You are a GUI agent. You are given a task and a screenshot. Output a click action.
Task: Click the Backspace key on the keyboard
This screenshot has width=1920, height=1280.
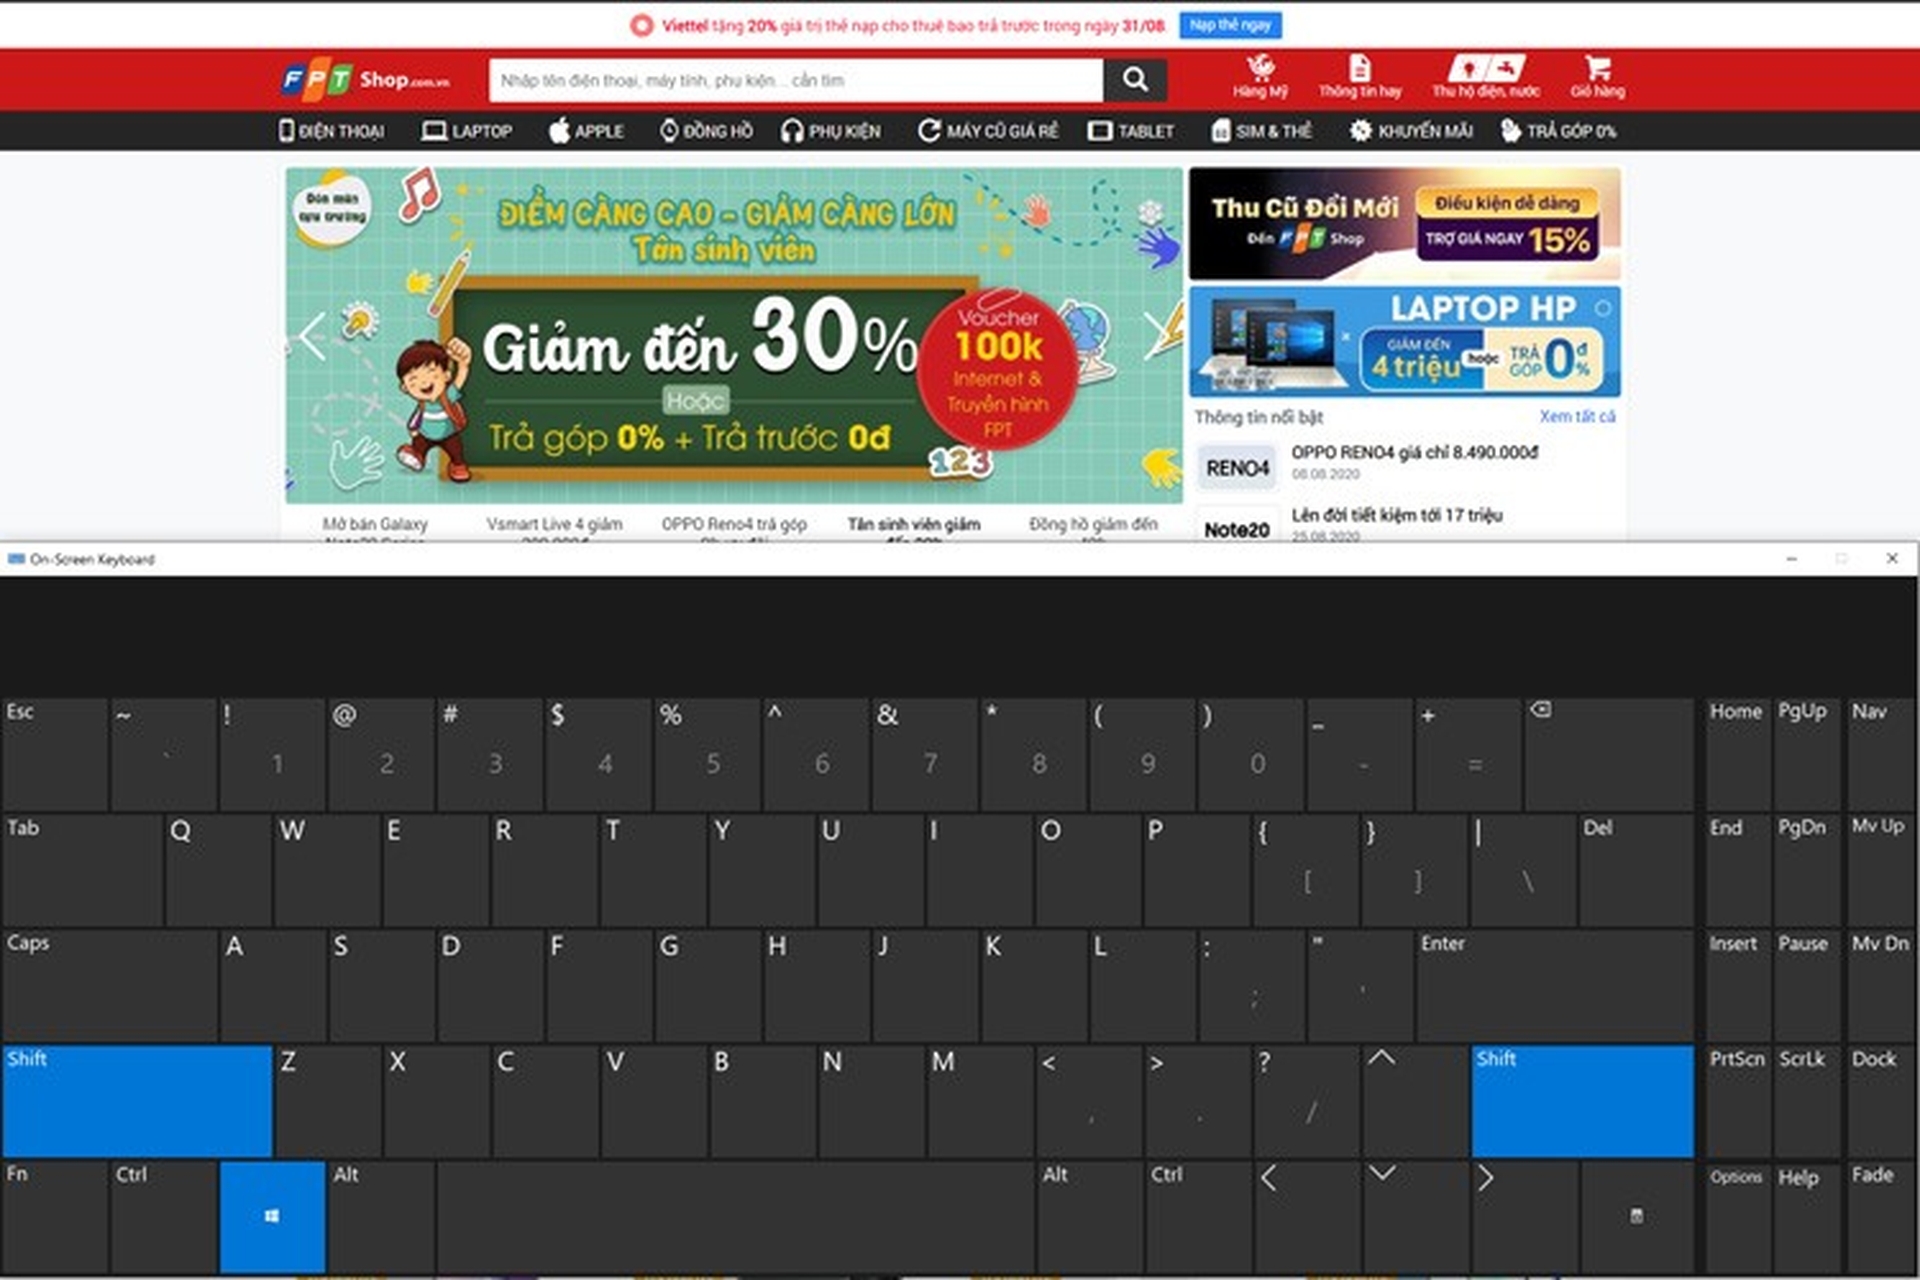[1608, 754]
